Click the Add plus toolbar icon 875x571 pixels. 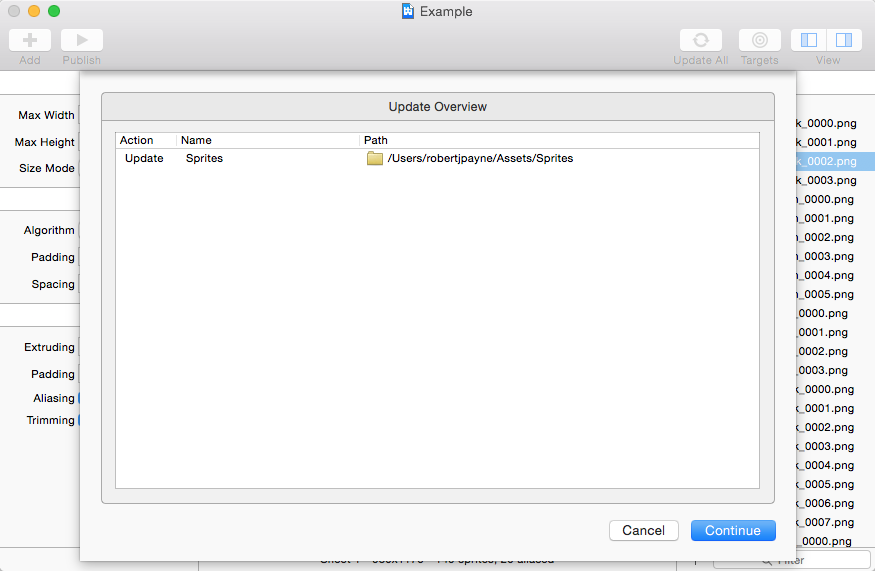pyautogui.click(x=30, y=40)
